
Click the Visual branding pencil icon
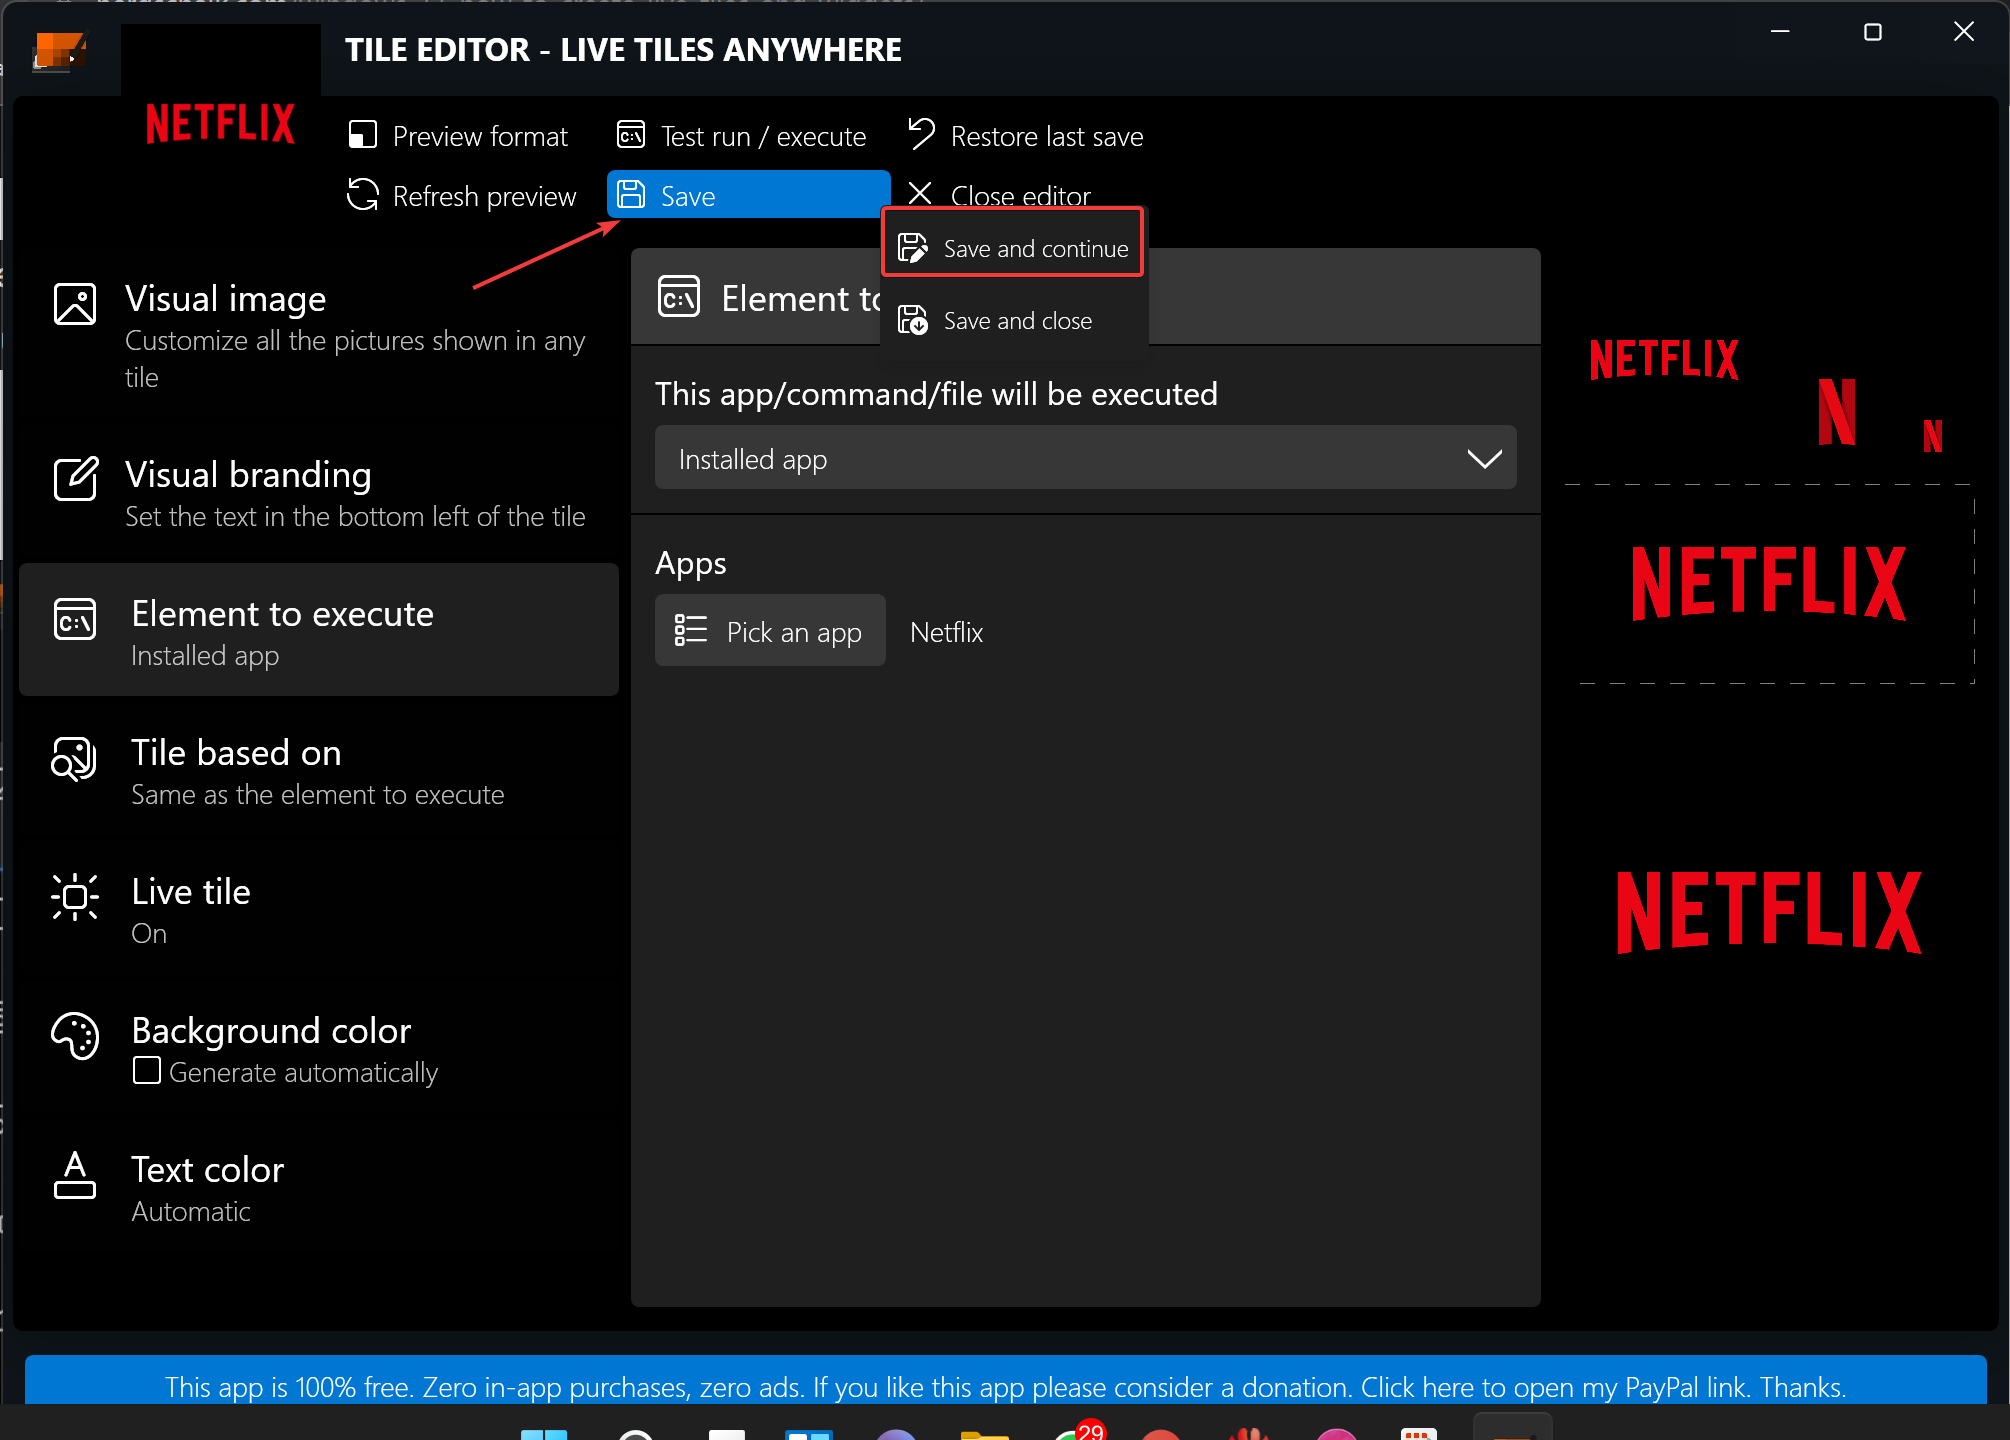click(75, 479)
